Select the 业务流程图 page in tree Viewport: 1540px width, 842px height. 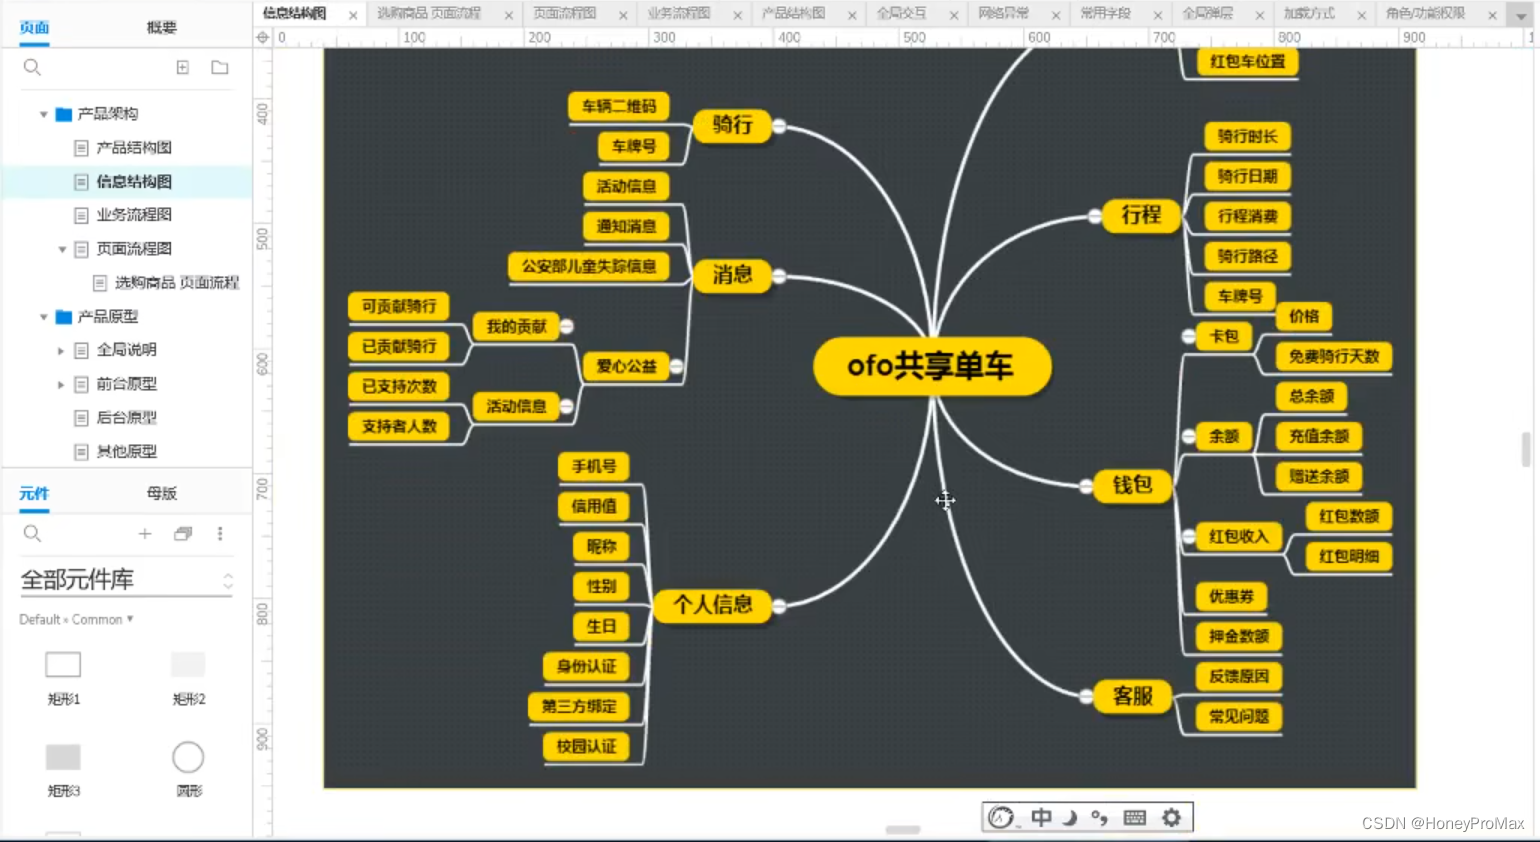[x=134, y=215]
